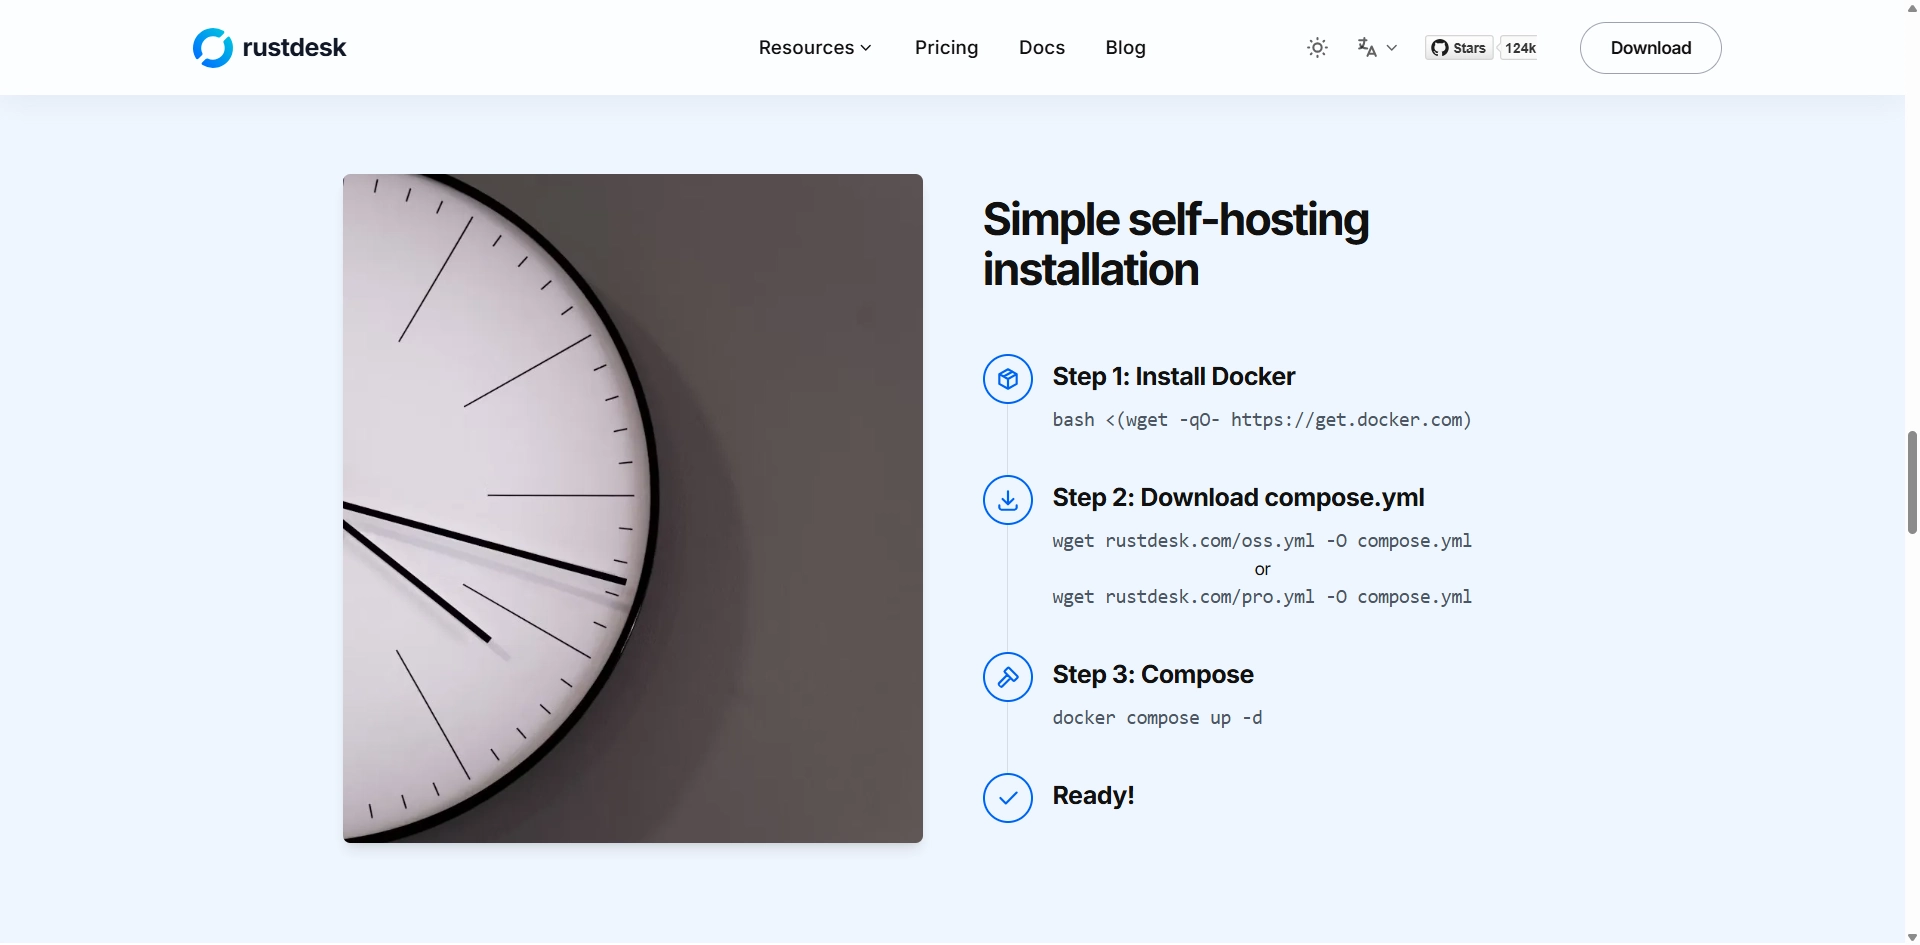Open the language translate selector

tap(1377, 48)
